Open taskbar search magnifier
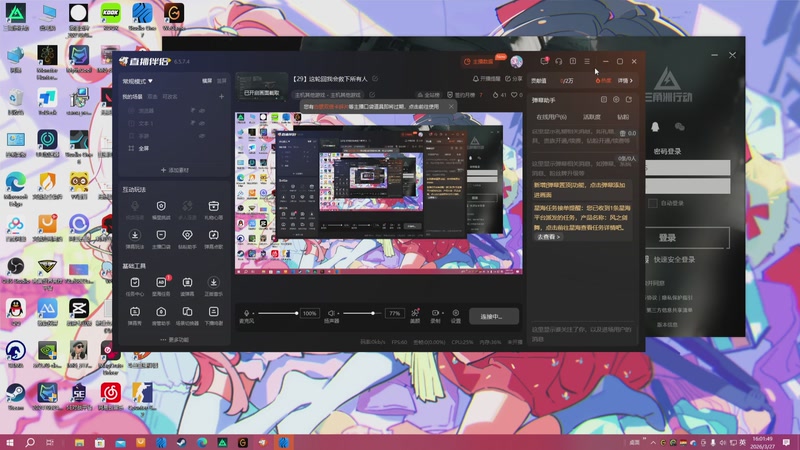This screenshot has height=450, width=800. click(30, 442)
